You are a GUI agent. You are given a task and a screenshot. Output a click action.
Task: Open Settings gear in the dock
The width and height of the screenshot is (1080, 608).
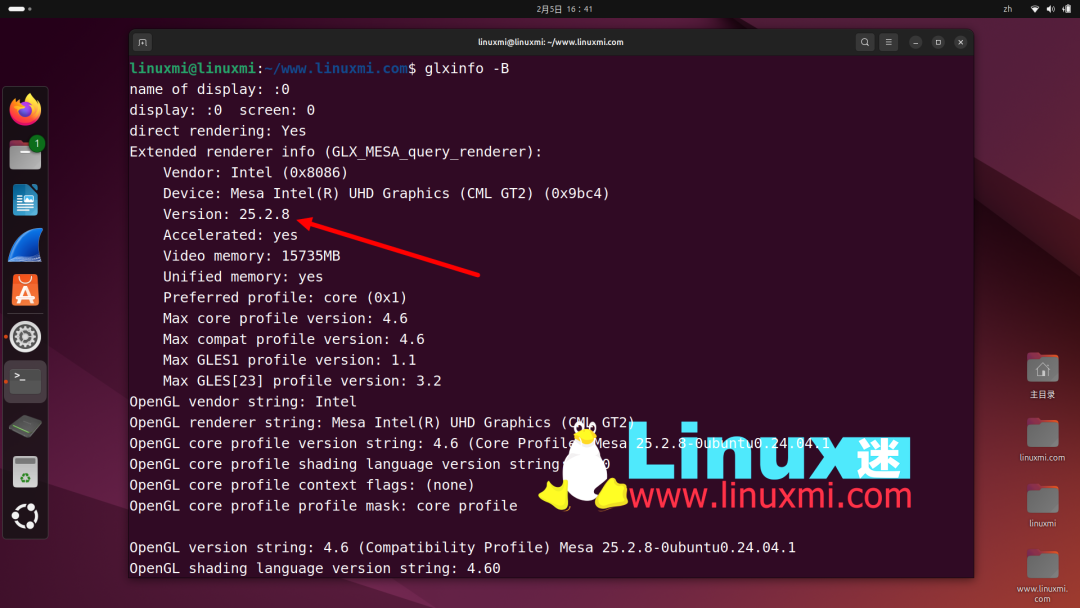click(25, 337)
